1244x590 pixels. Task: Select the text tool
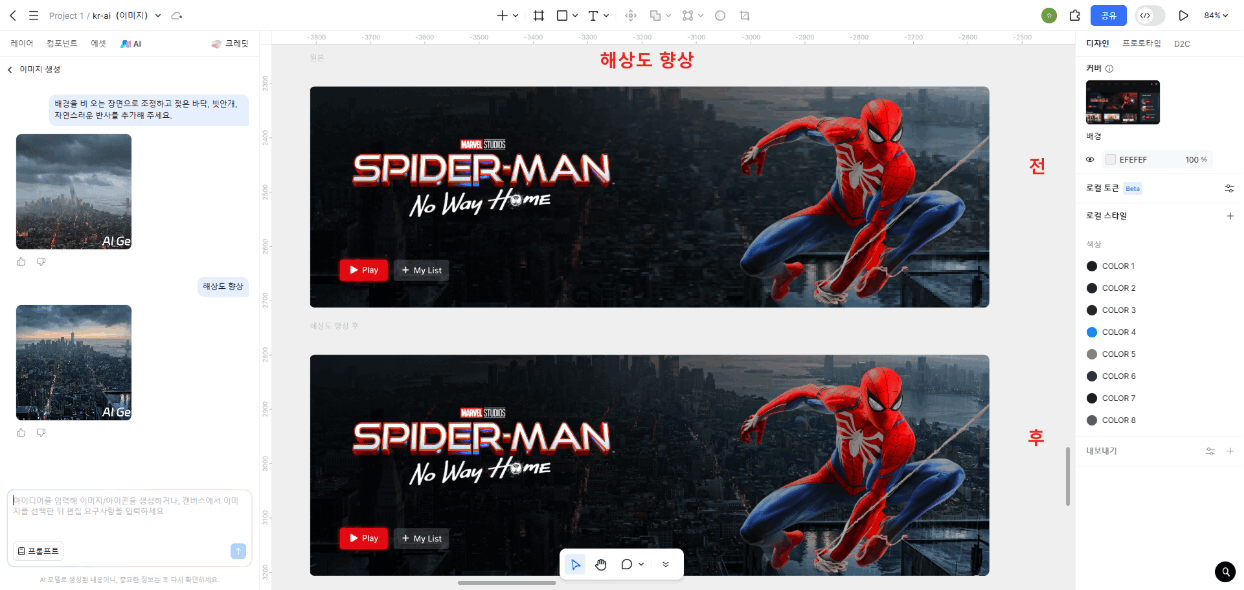pos(593,16)
